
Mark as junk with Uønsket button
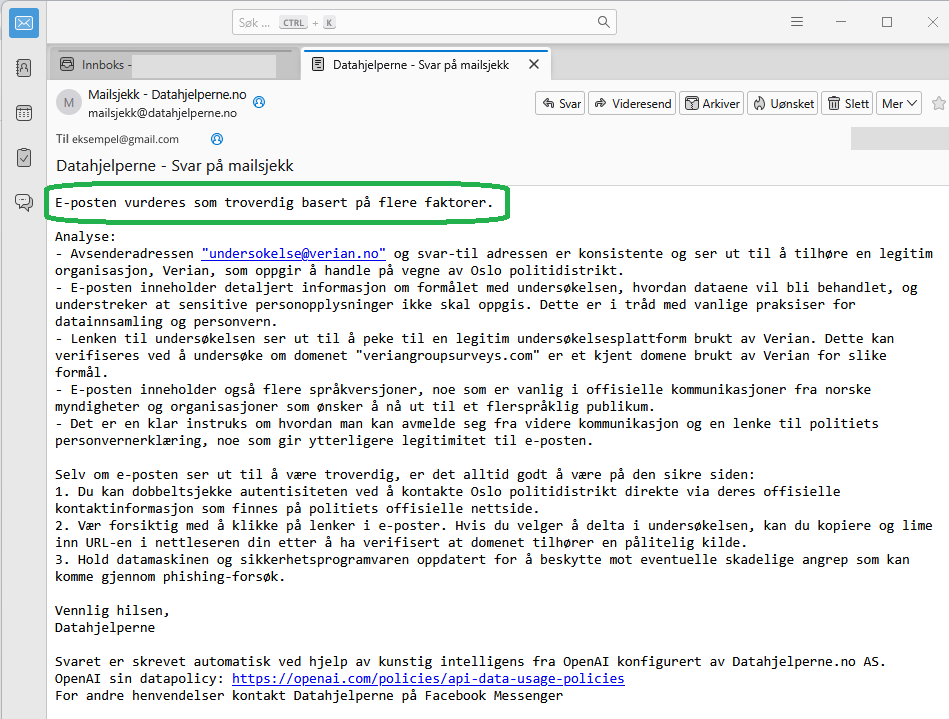pyautogui.click(x=783, y=103)
